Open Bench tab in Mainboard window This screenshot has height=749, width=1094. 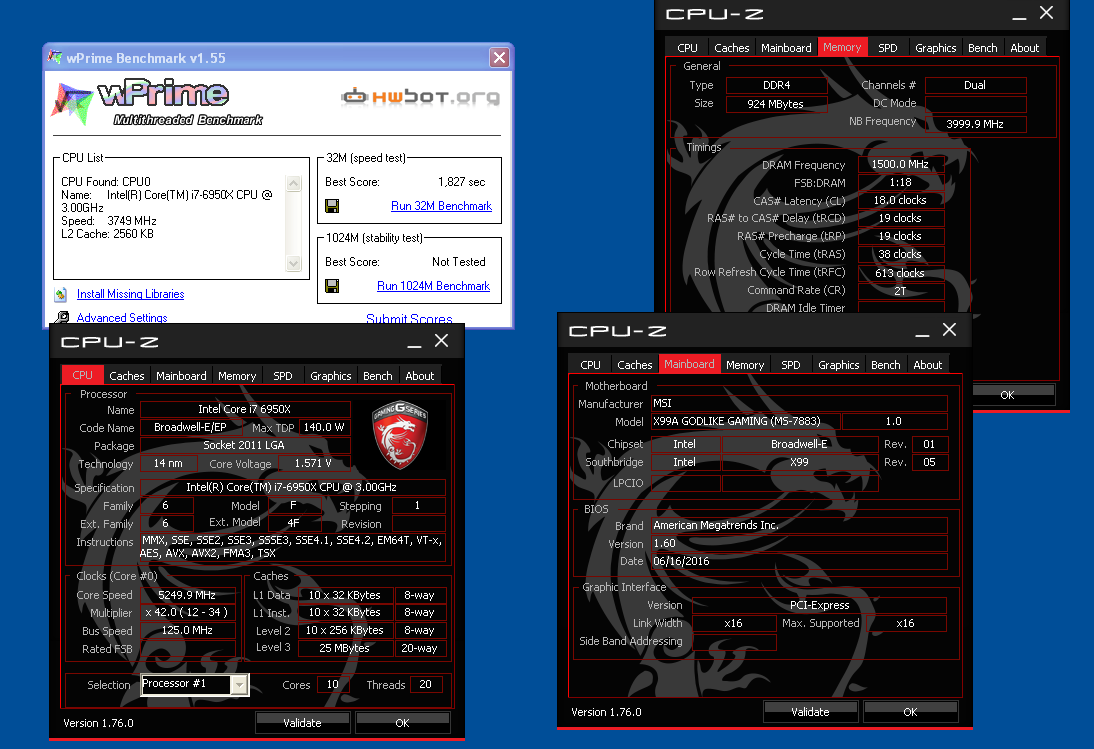click(x=885, y=364)
